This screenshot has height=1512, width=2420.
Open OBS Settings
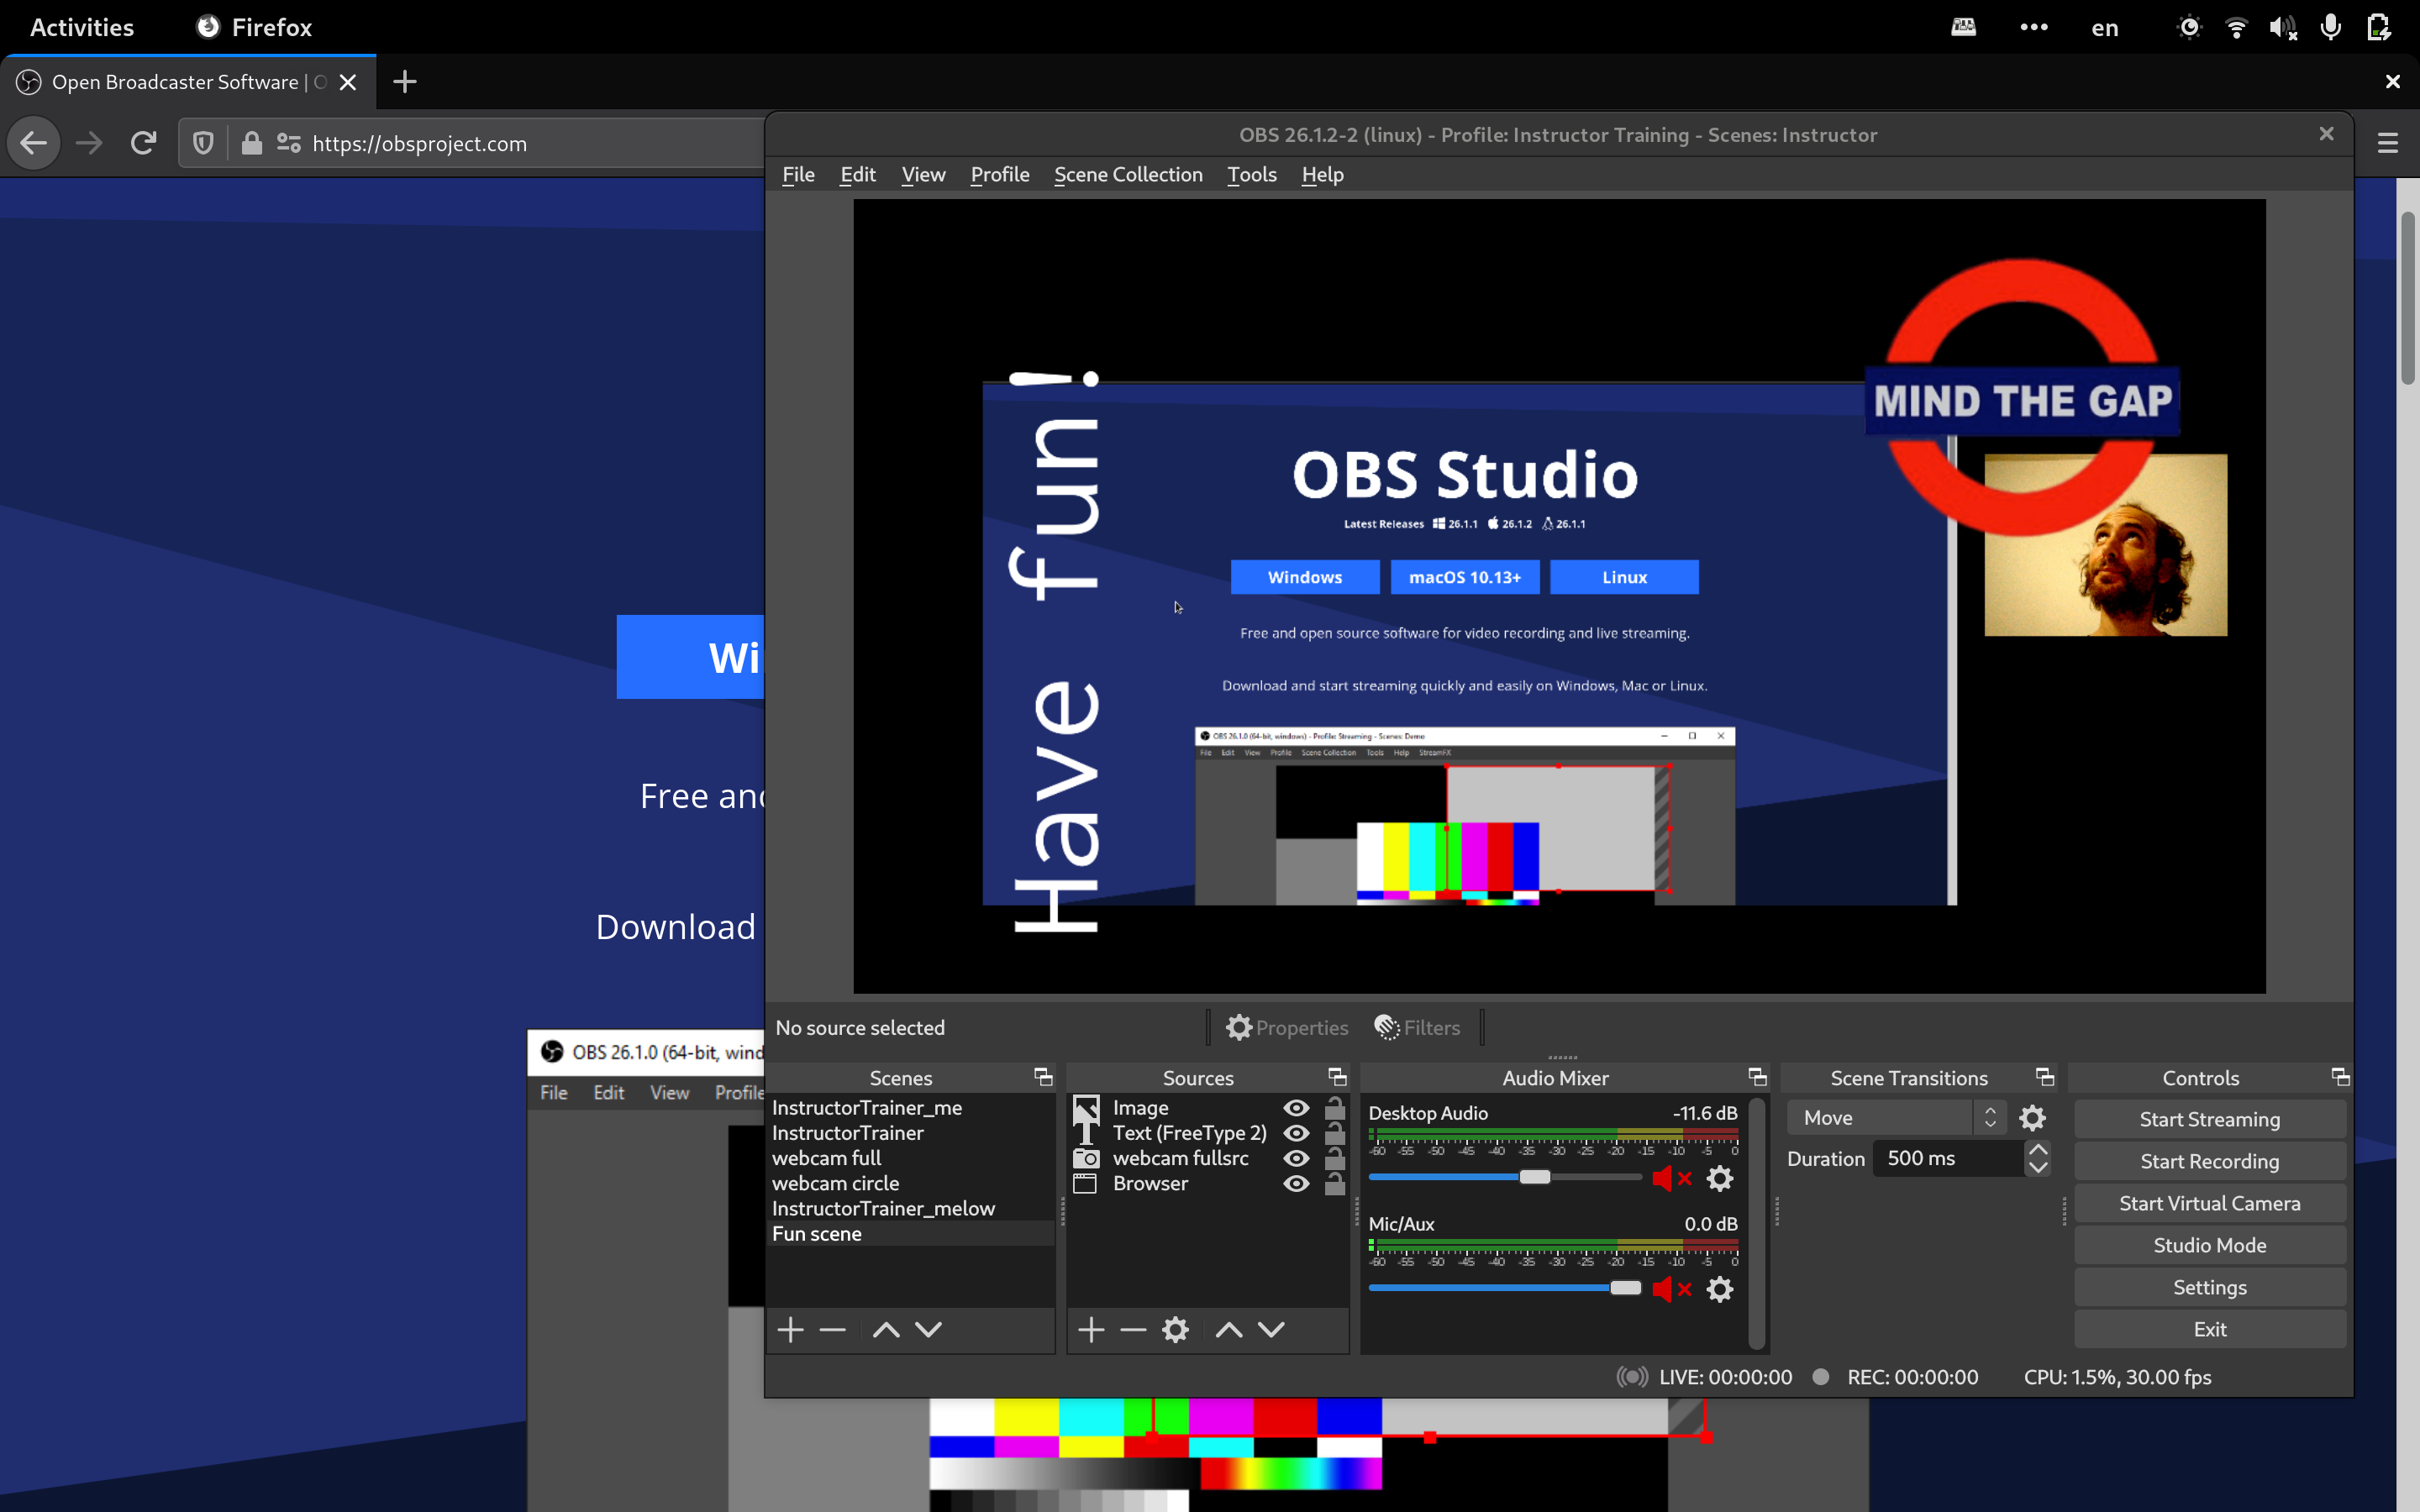click(x=2210, y=1287)
